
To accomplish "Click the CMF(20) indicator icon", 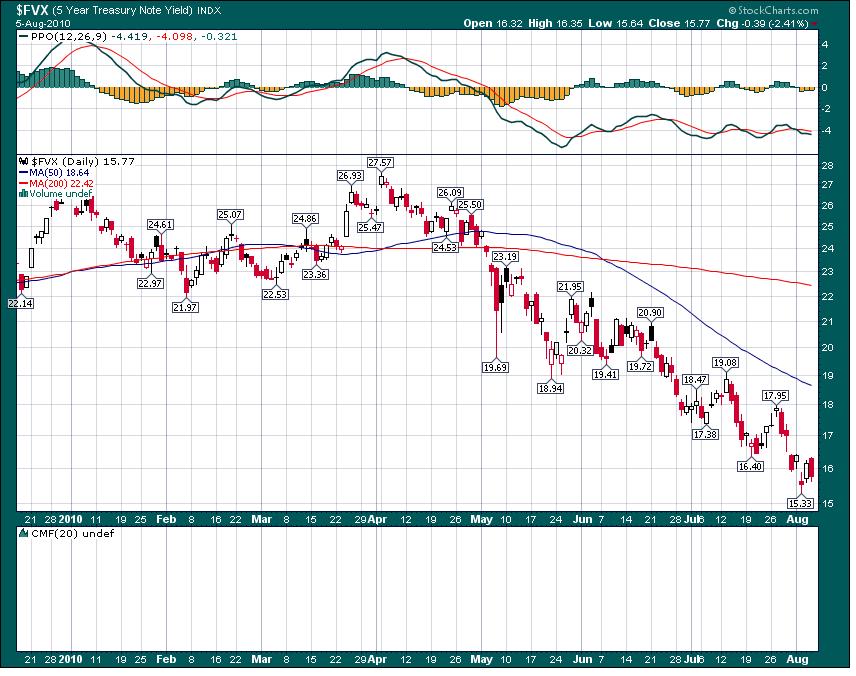I will (x=23, y=533).
